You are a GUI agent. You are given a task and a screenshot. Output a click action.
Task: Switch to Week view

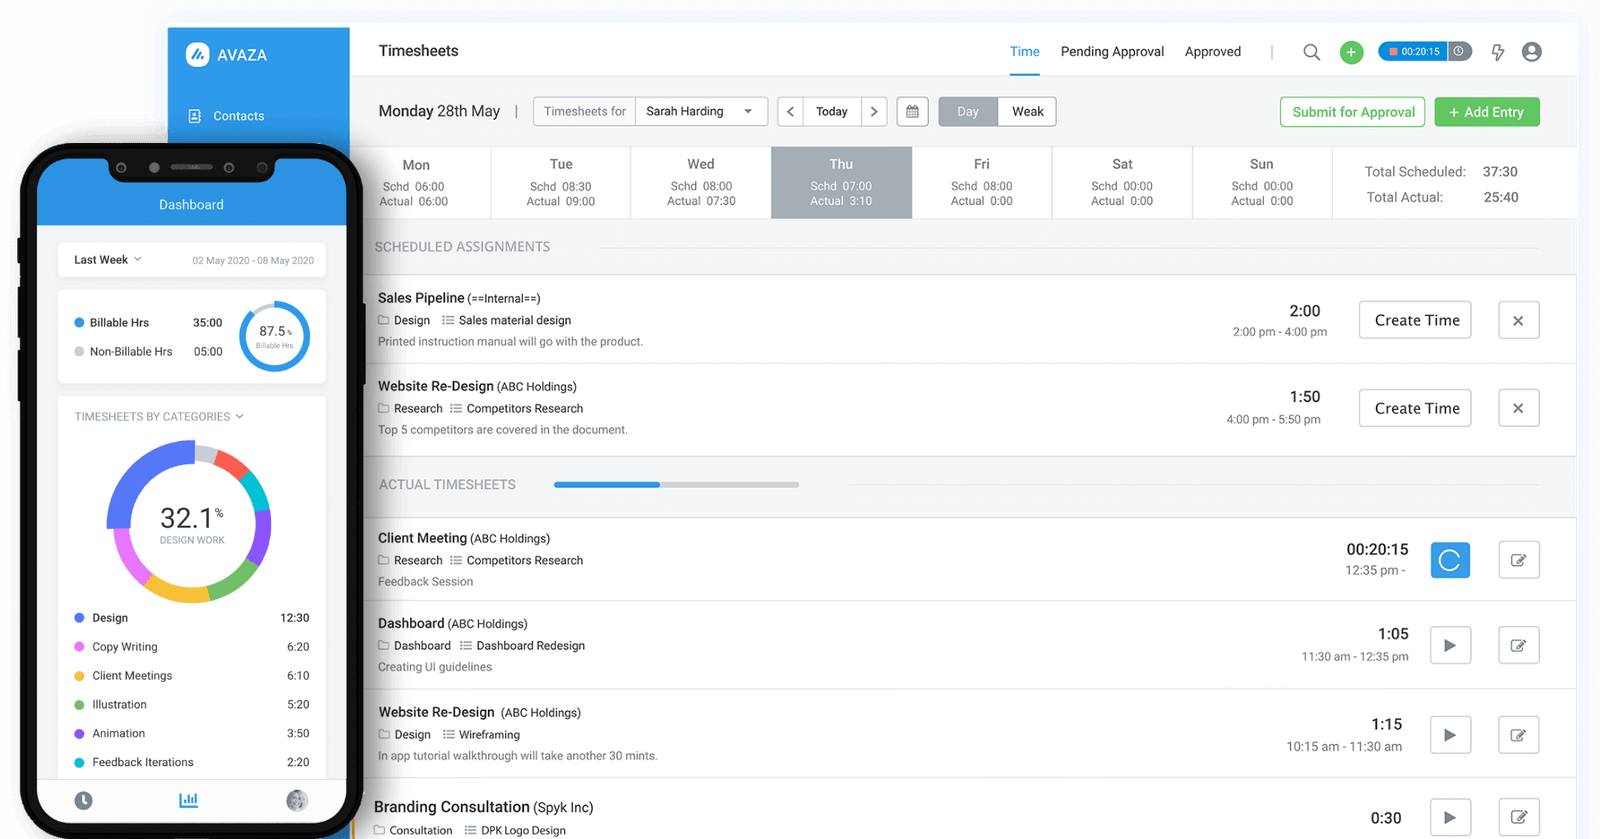pos(1027,112)
